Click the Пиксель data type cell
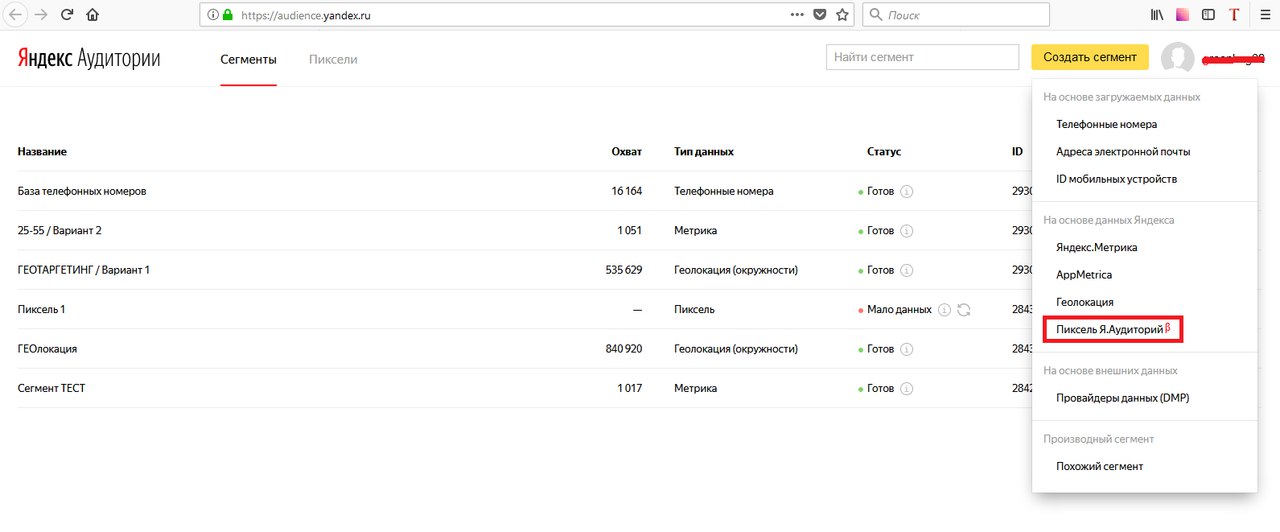Viewport: 1280px width, 532px height. pos(694,310)
